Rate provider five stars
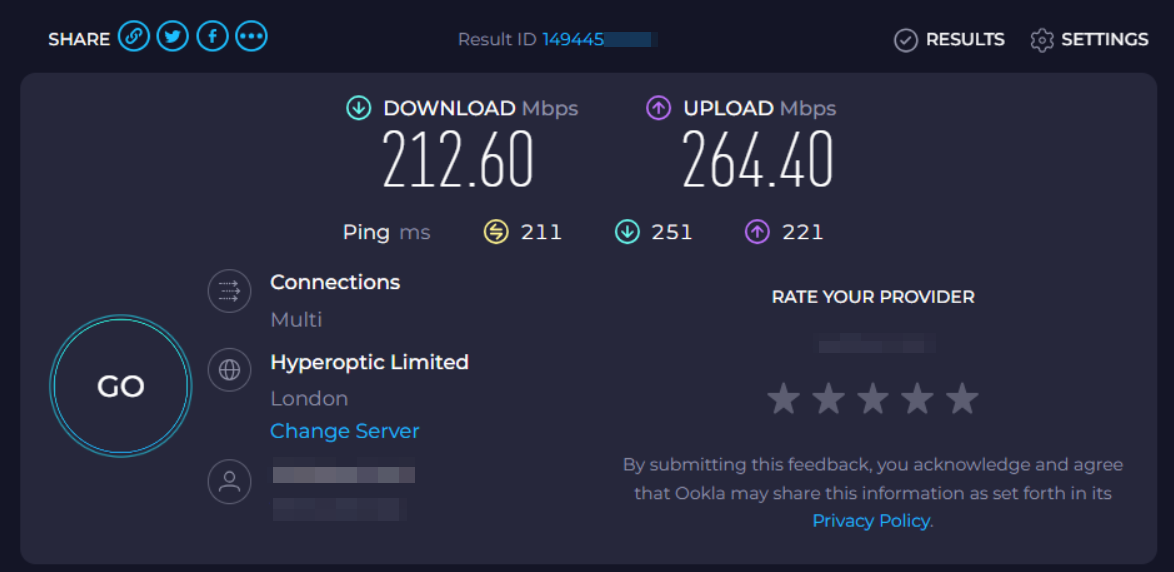The width and height of the screenshot is (1174, 572). [962, 399]
